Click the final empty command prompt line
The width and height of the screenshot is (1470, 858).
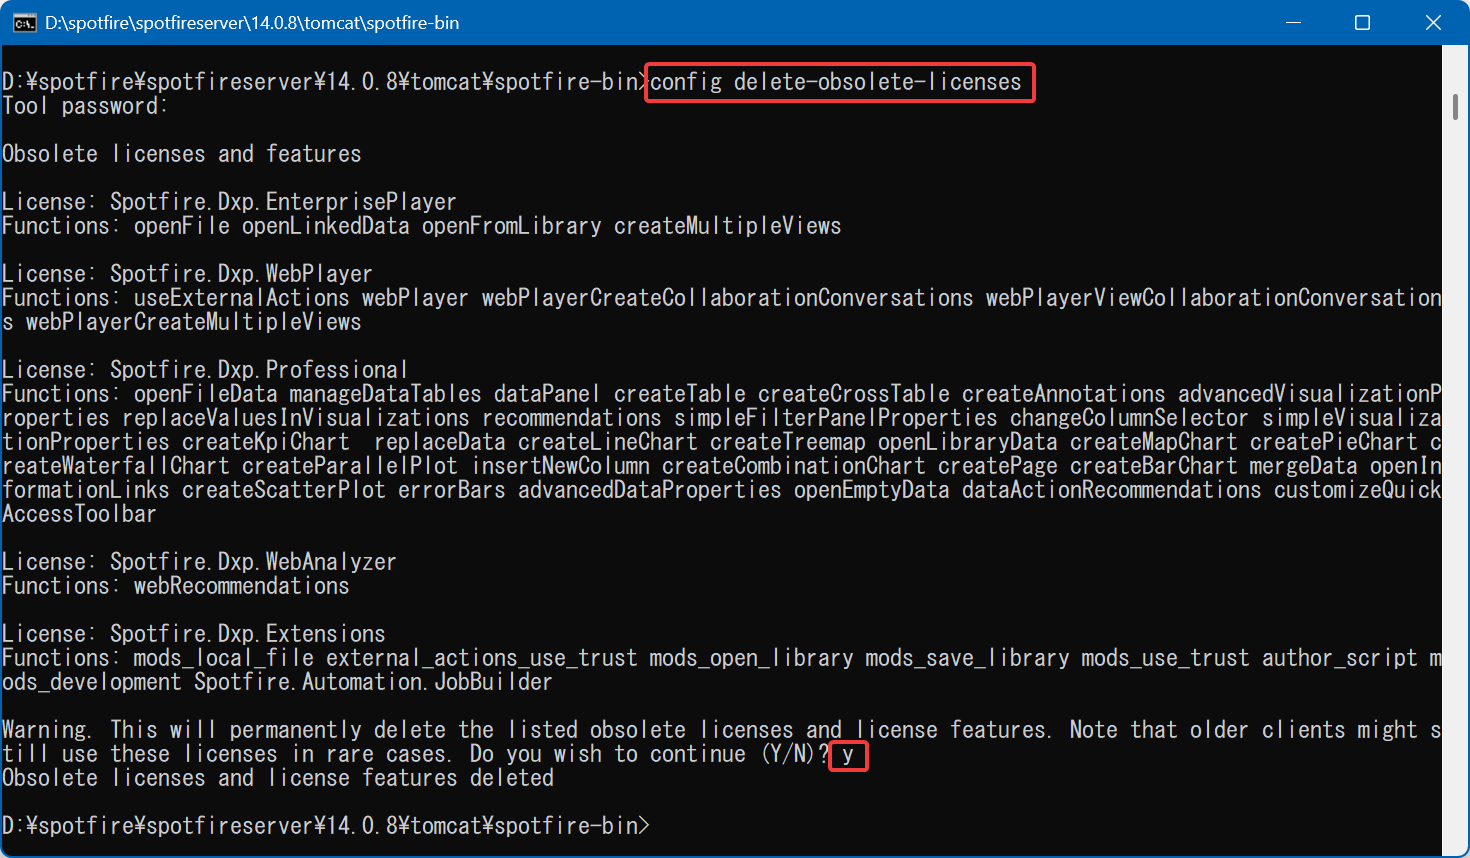(326, 826)
